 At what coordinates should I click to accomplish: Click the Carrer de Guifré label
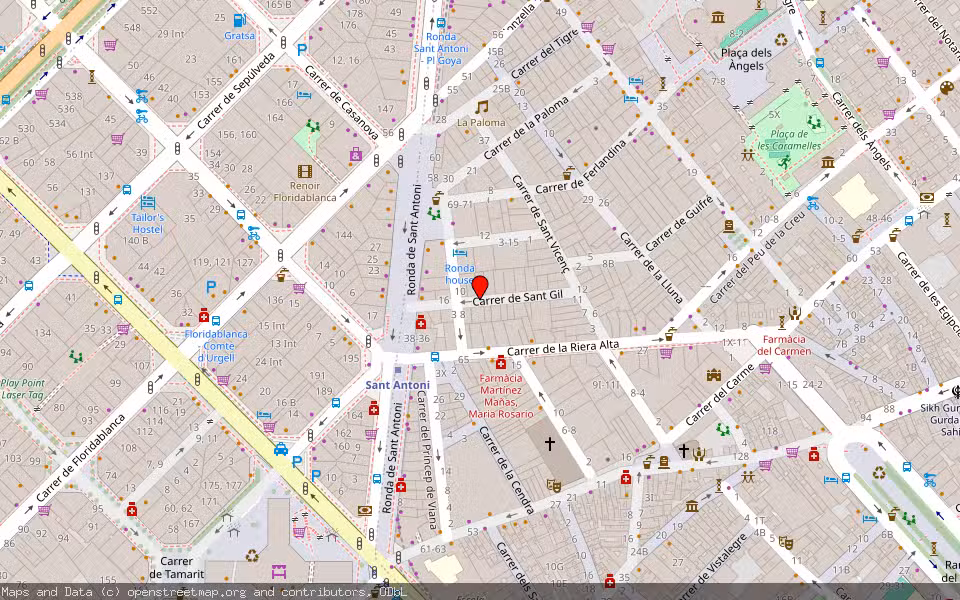tap(679, 223)
